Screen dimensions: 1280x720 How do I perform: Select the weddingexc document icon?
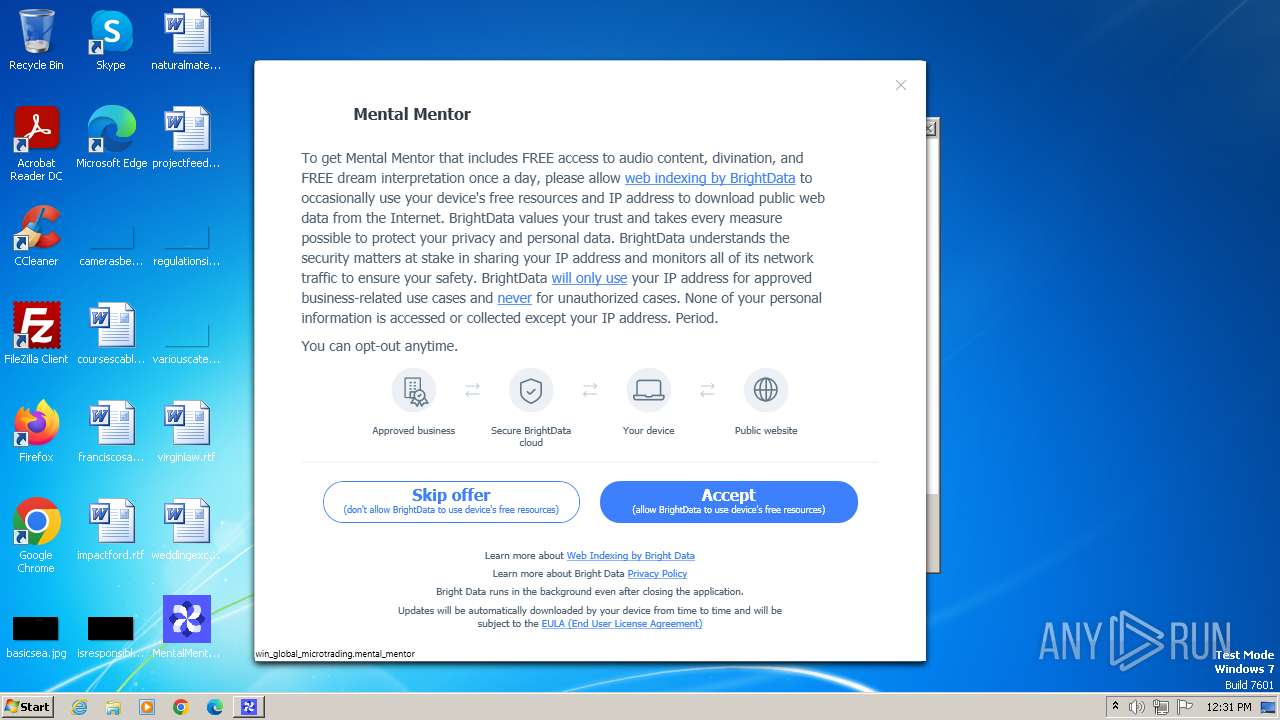pyautogui.click(x=186, y=530)
